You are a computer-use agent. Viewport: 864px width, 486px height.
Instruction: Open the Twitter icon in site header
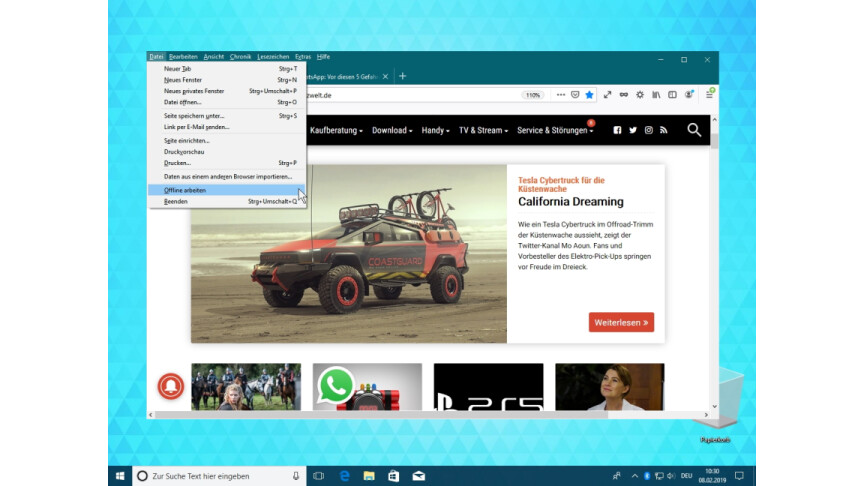(x=632, y=130)
